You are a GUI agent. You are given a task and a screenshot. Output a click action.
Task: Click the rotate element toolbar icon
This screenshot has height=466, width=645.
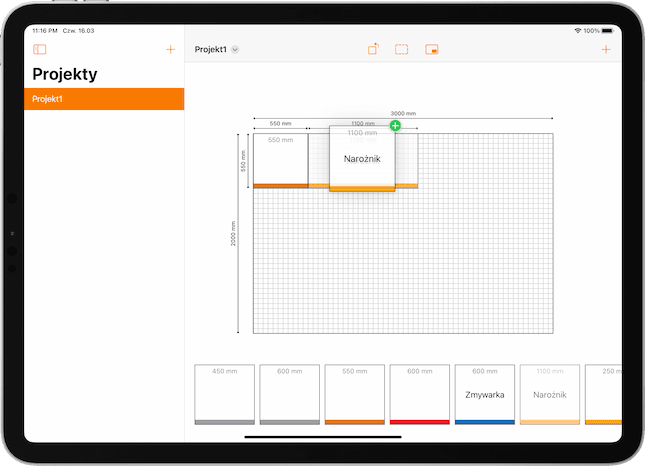tap(374, 49)
